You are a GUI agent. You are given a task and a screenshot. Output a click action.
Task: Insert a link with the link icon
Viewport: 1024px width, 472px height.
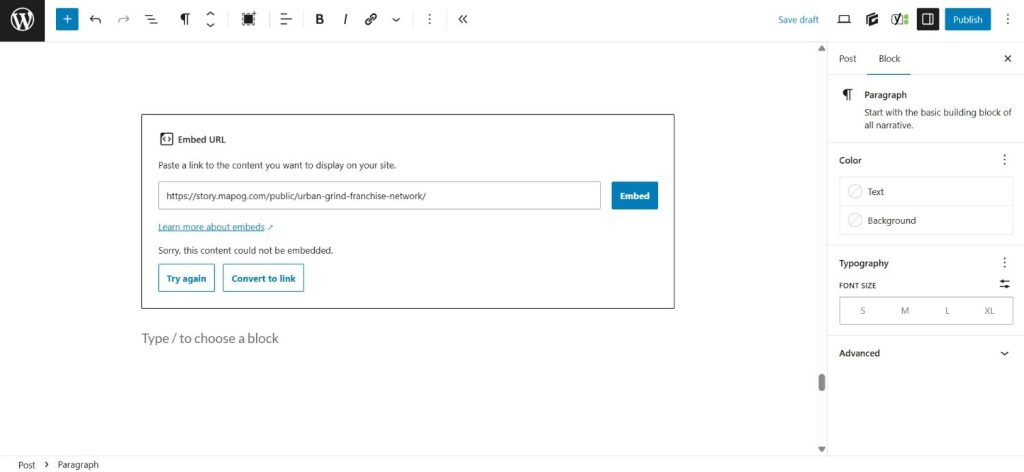point(371,20)
